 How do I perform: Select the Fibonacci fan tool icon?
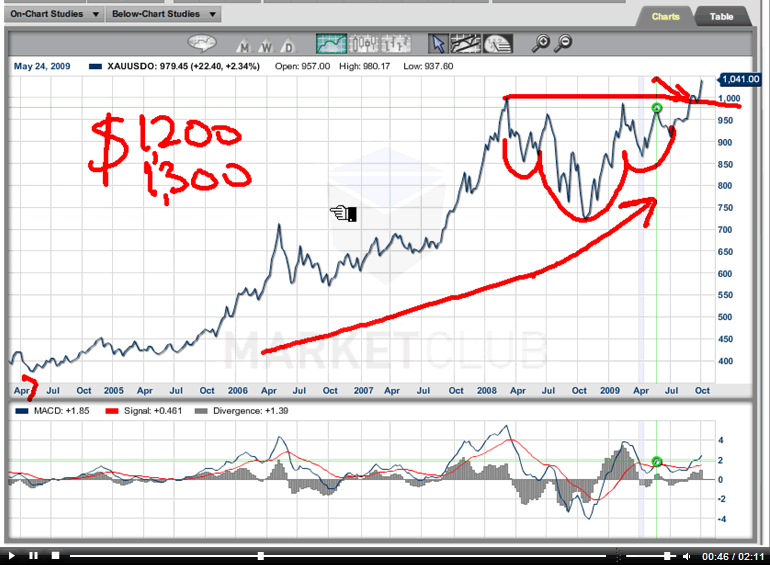tap(498, 44)
